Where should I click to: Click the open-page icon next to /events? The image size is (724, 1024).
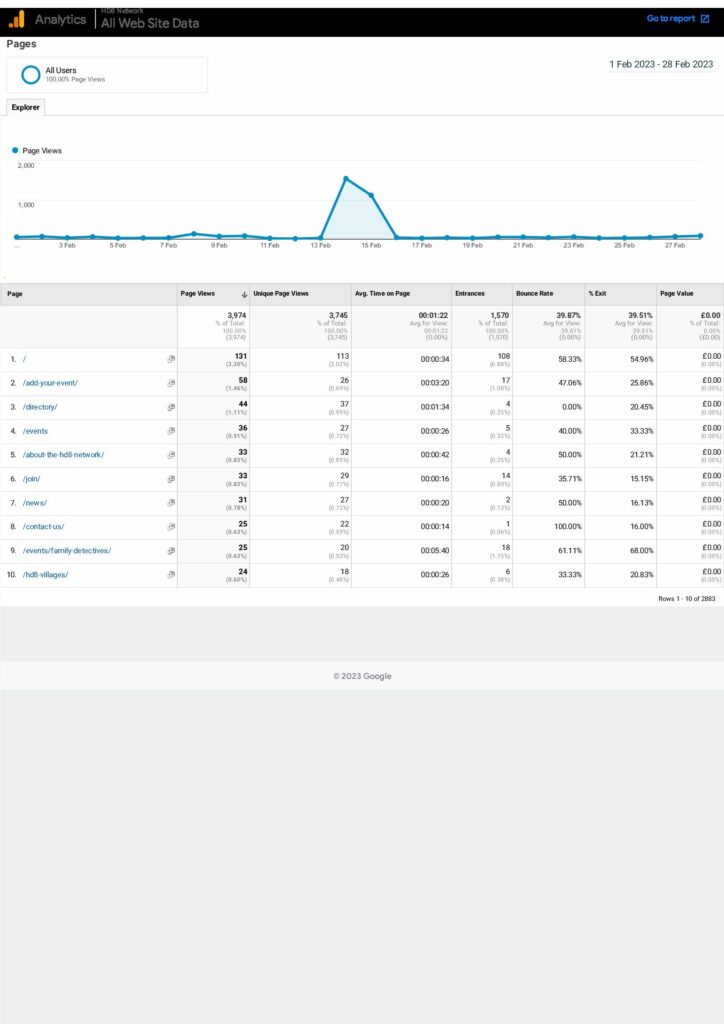pyautogui.click(x=171, y=431)
